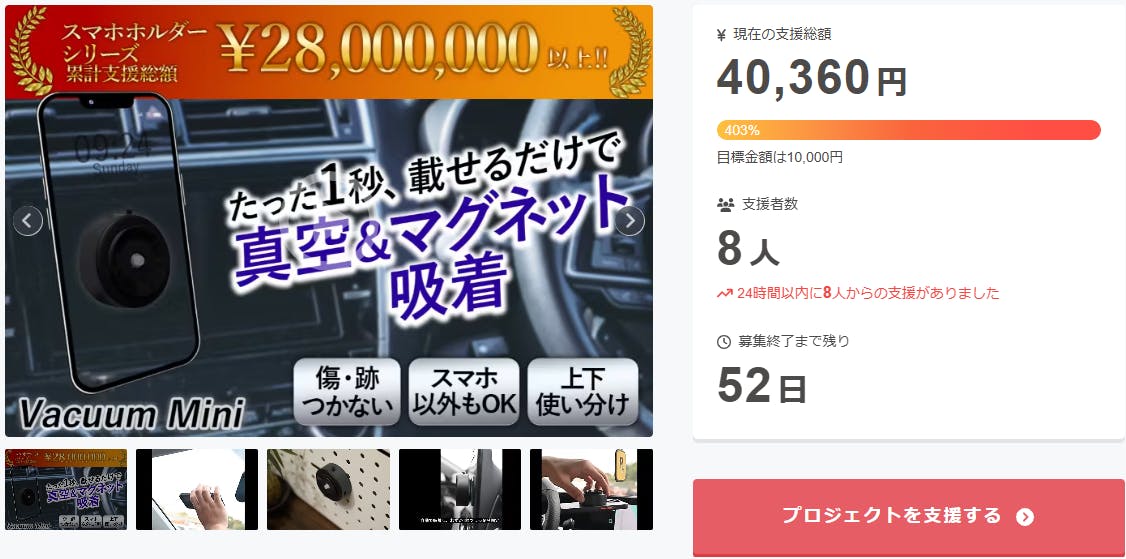Click the 傷・跡つかない feature badge
Image resolution: width=1126 pixels, height=559 pixels.
point(347,392)
